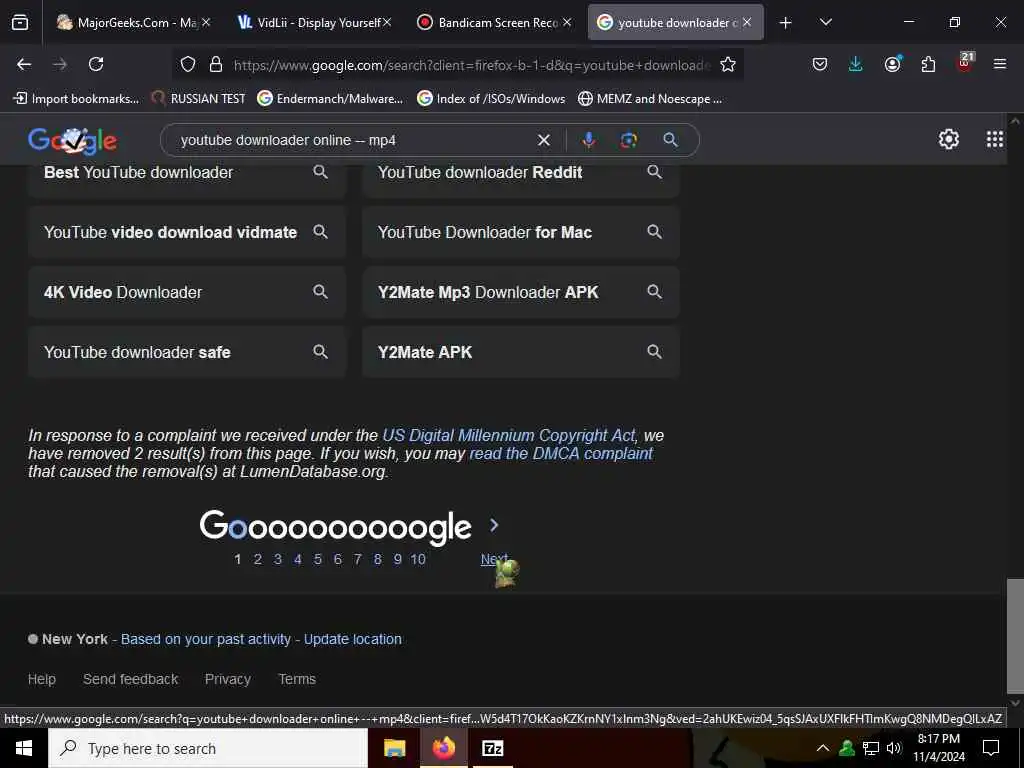Open the Pocket save icon
Image resolution: width=1024 pixels, height=768 pixels.
[x=820, y=64]
